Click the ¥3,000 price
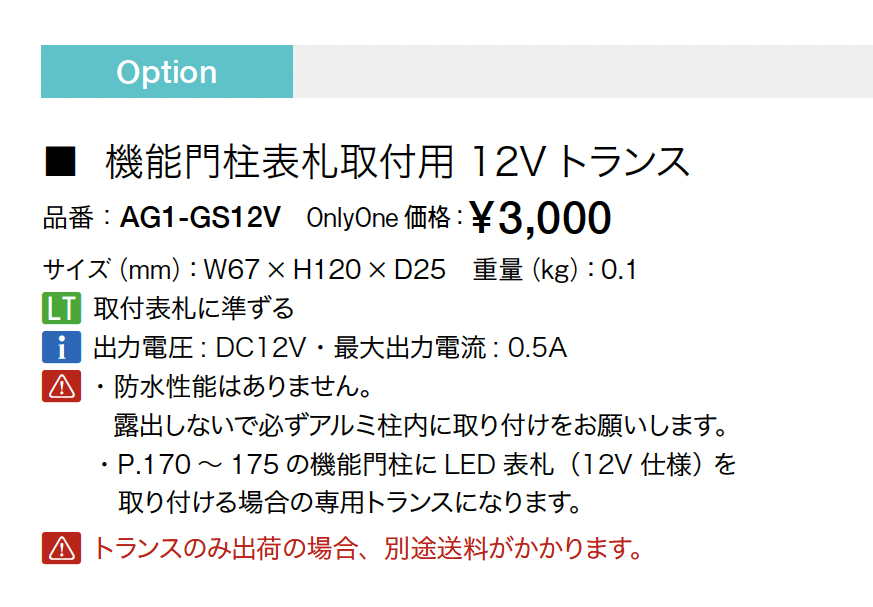Viewport: 873px width, 607px height. pos(540,217)
